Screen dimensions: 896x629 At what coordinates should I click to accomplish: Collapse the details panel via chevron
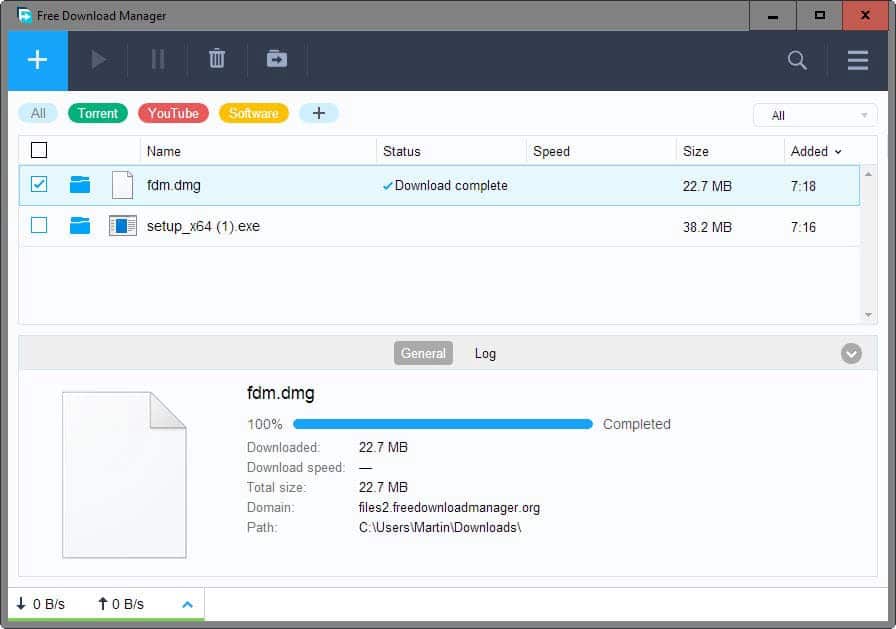coord(852,353)
